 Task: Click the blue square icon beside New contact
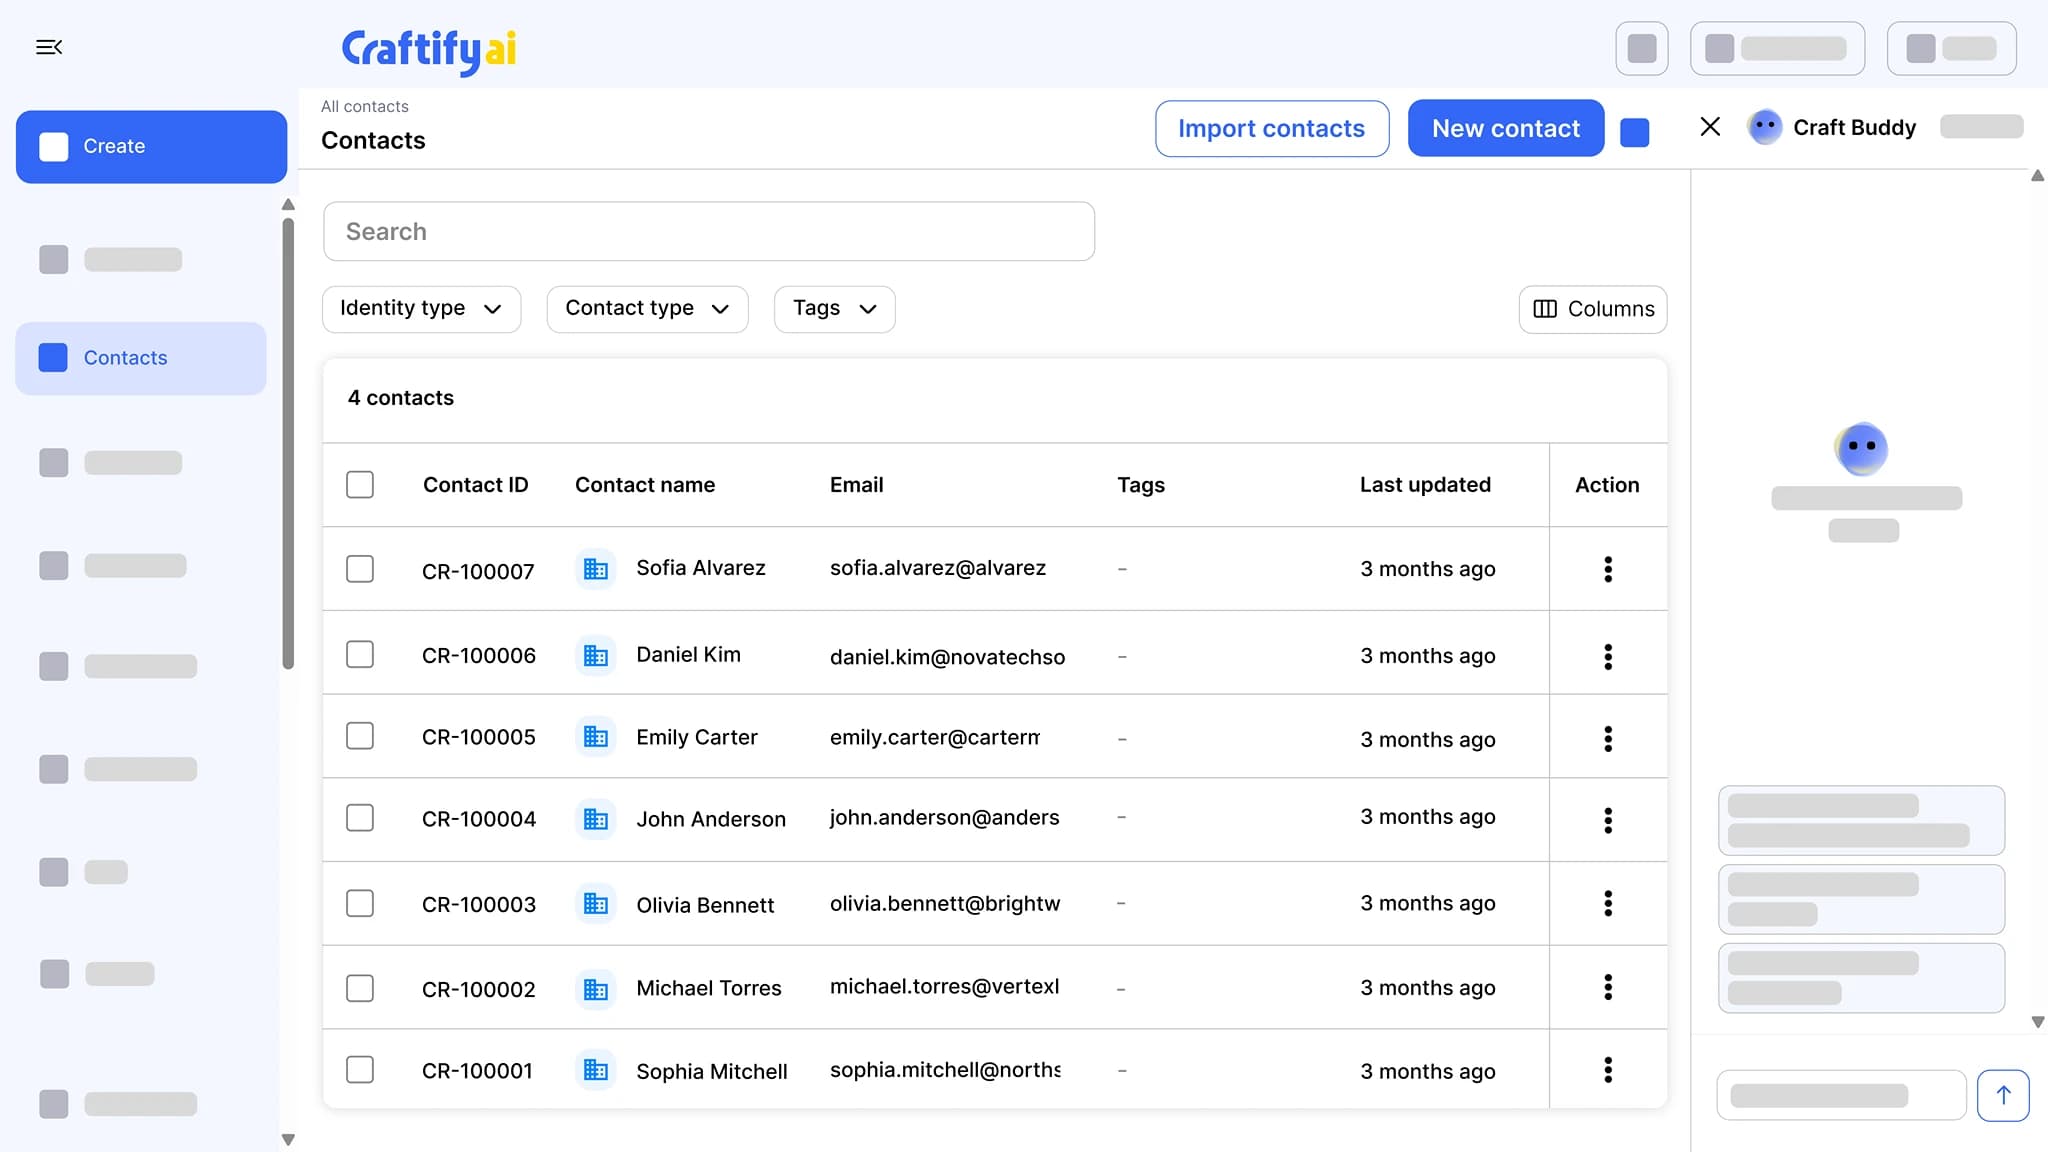click(1634, 132)
